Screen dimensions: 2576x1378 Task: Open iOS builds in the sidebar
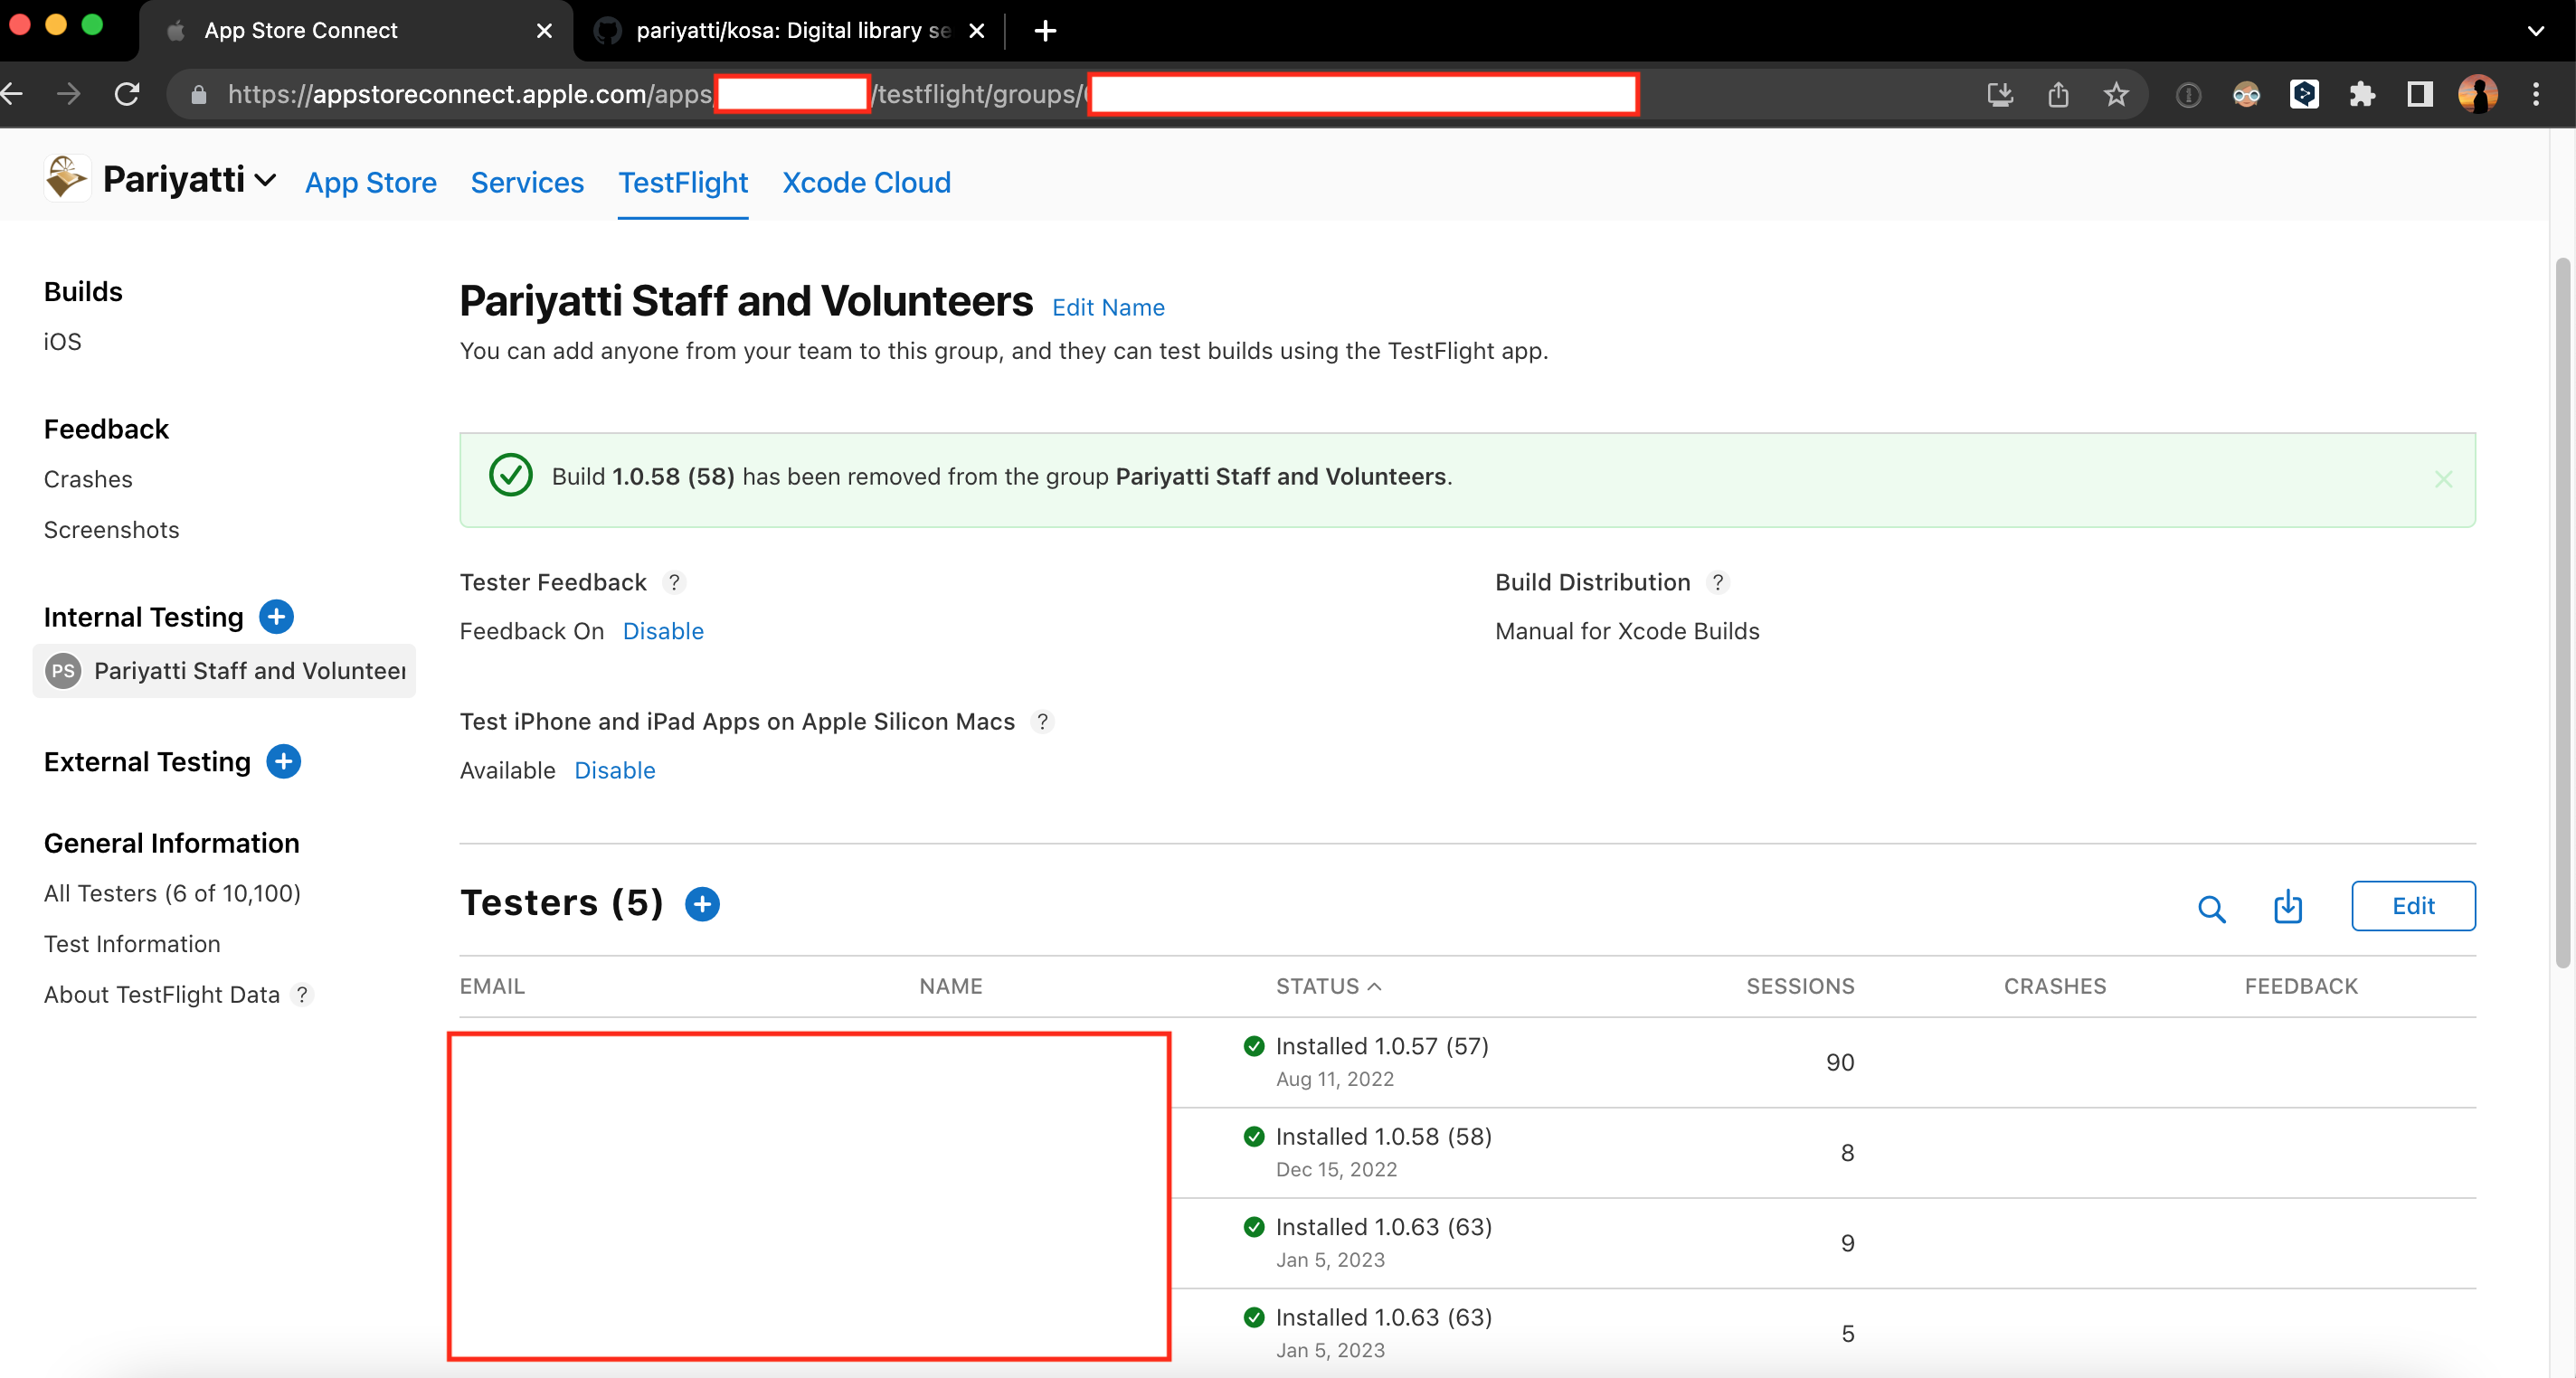(x=62, y=342)
